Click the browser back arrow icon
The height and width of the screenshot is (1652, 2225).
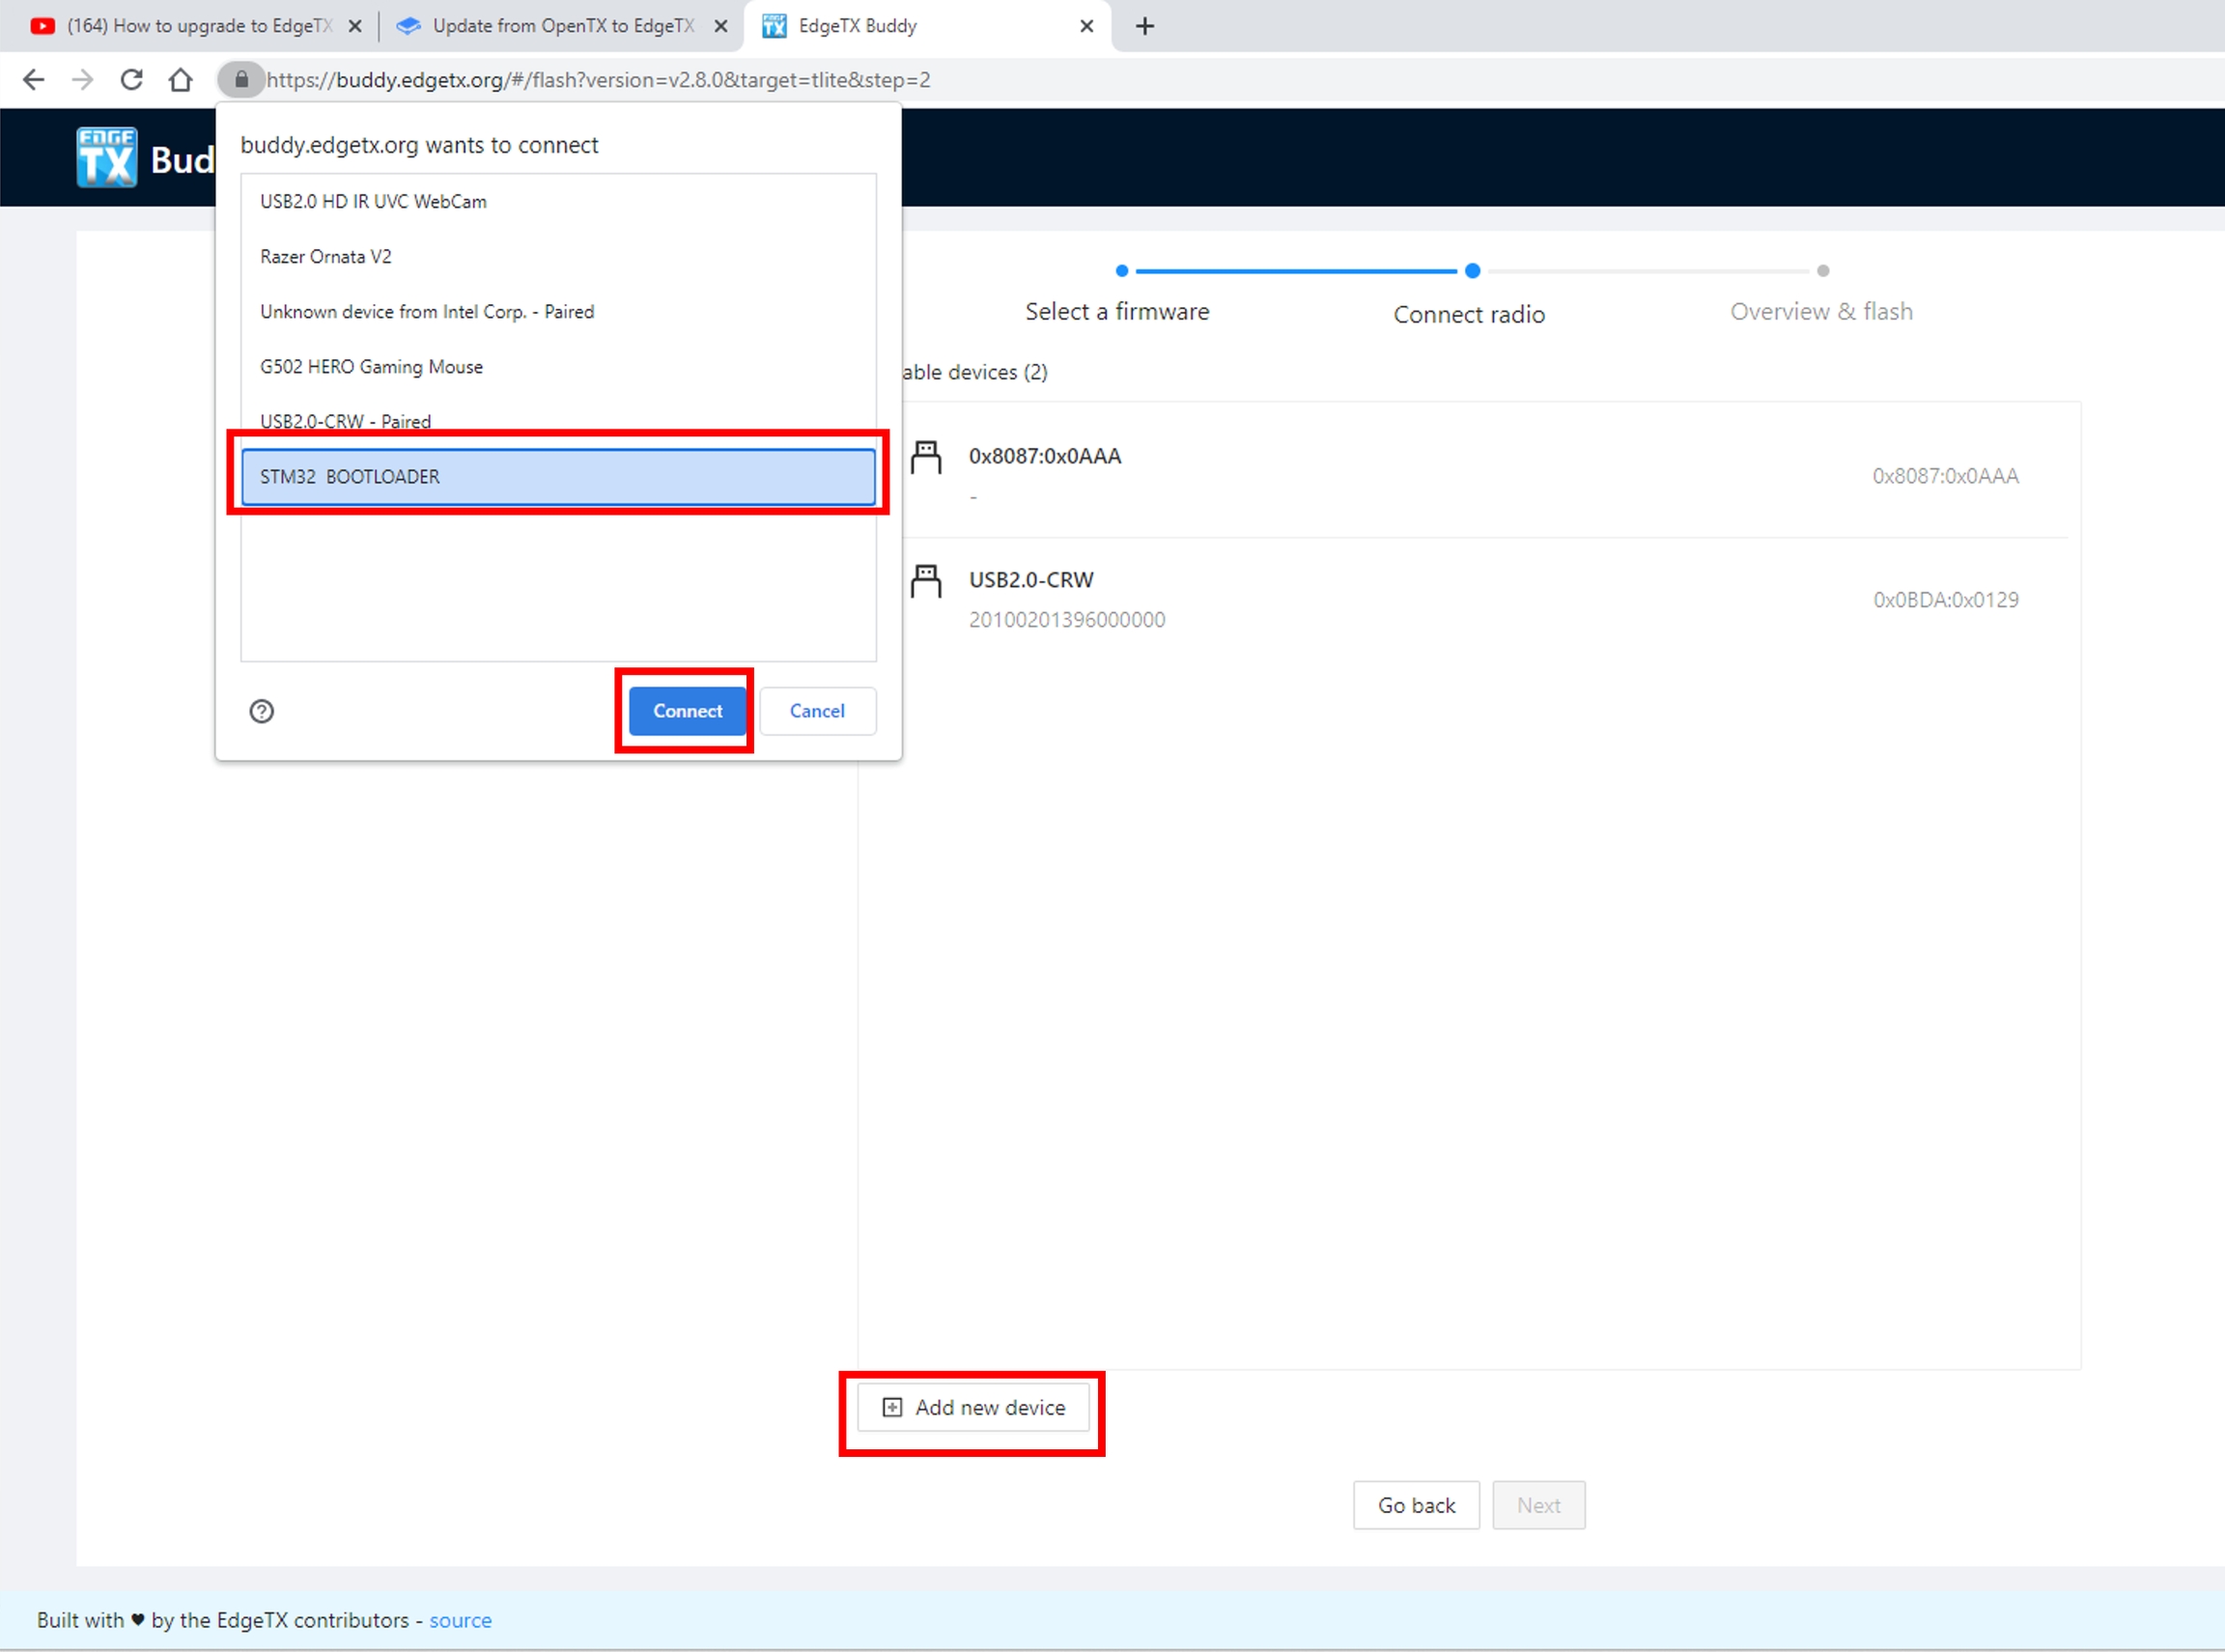(x=34, y=80)
